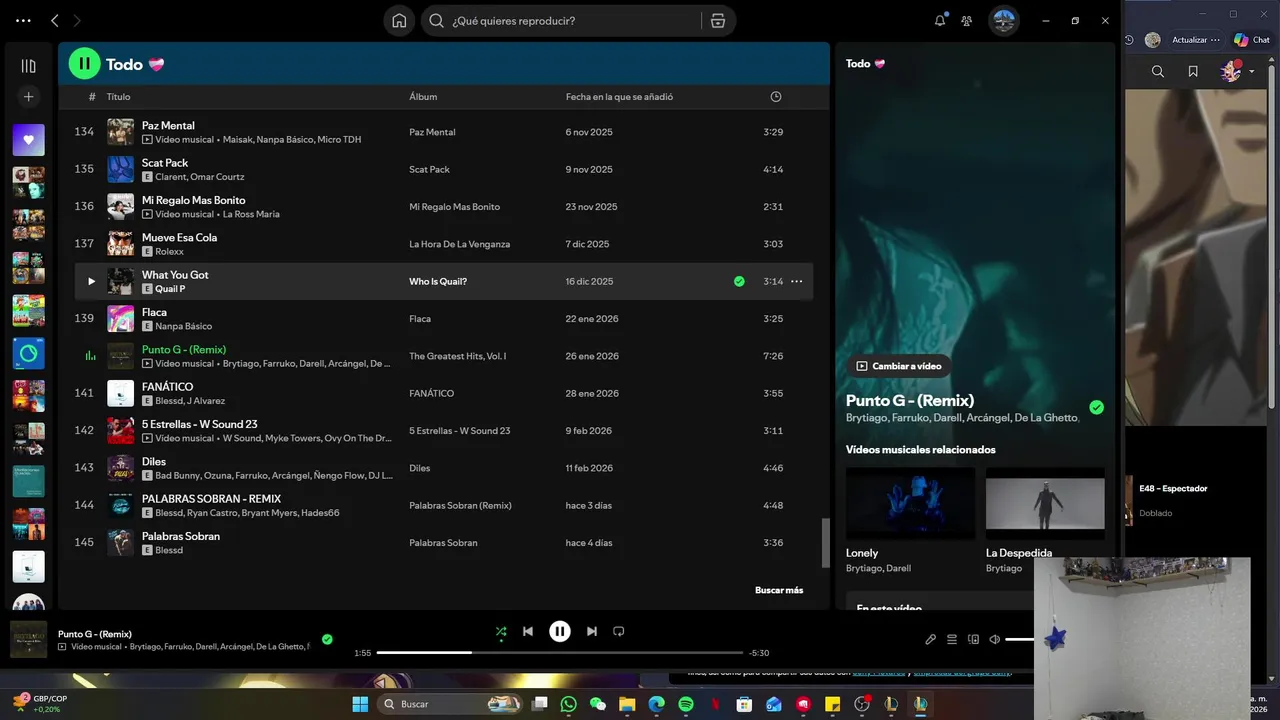Toggle shuffle playback
The height and width of the screenshot is (720, 1280).
(x=501, y=631)
